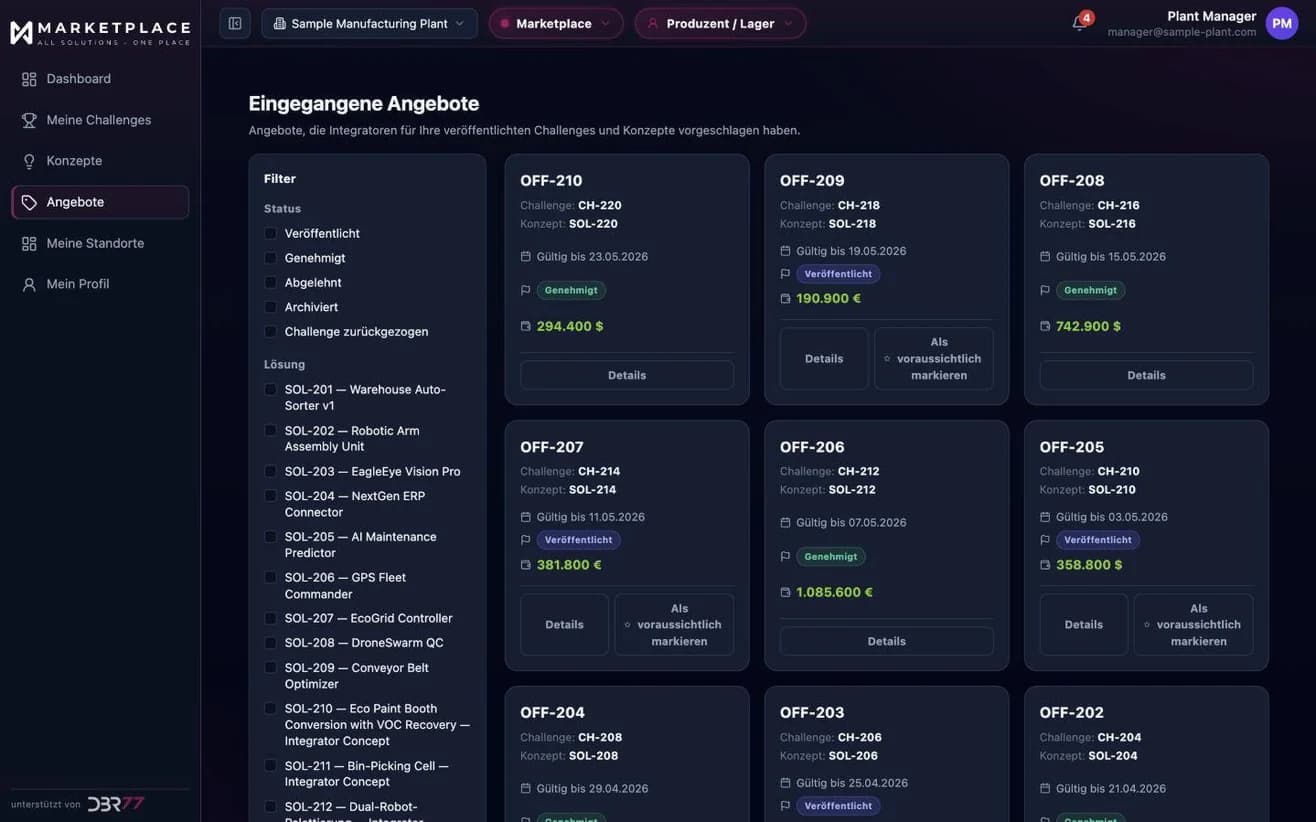Open the Sample Manufacturing Plant dropdown
The image size is (1316, 822).
(x=369, y=23)
